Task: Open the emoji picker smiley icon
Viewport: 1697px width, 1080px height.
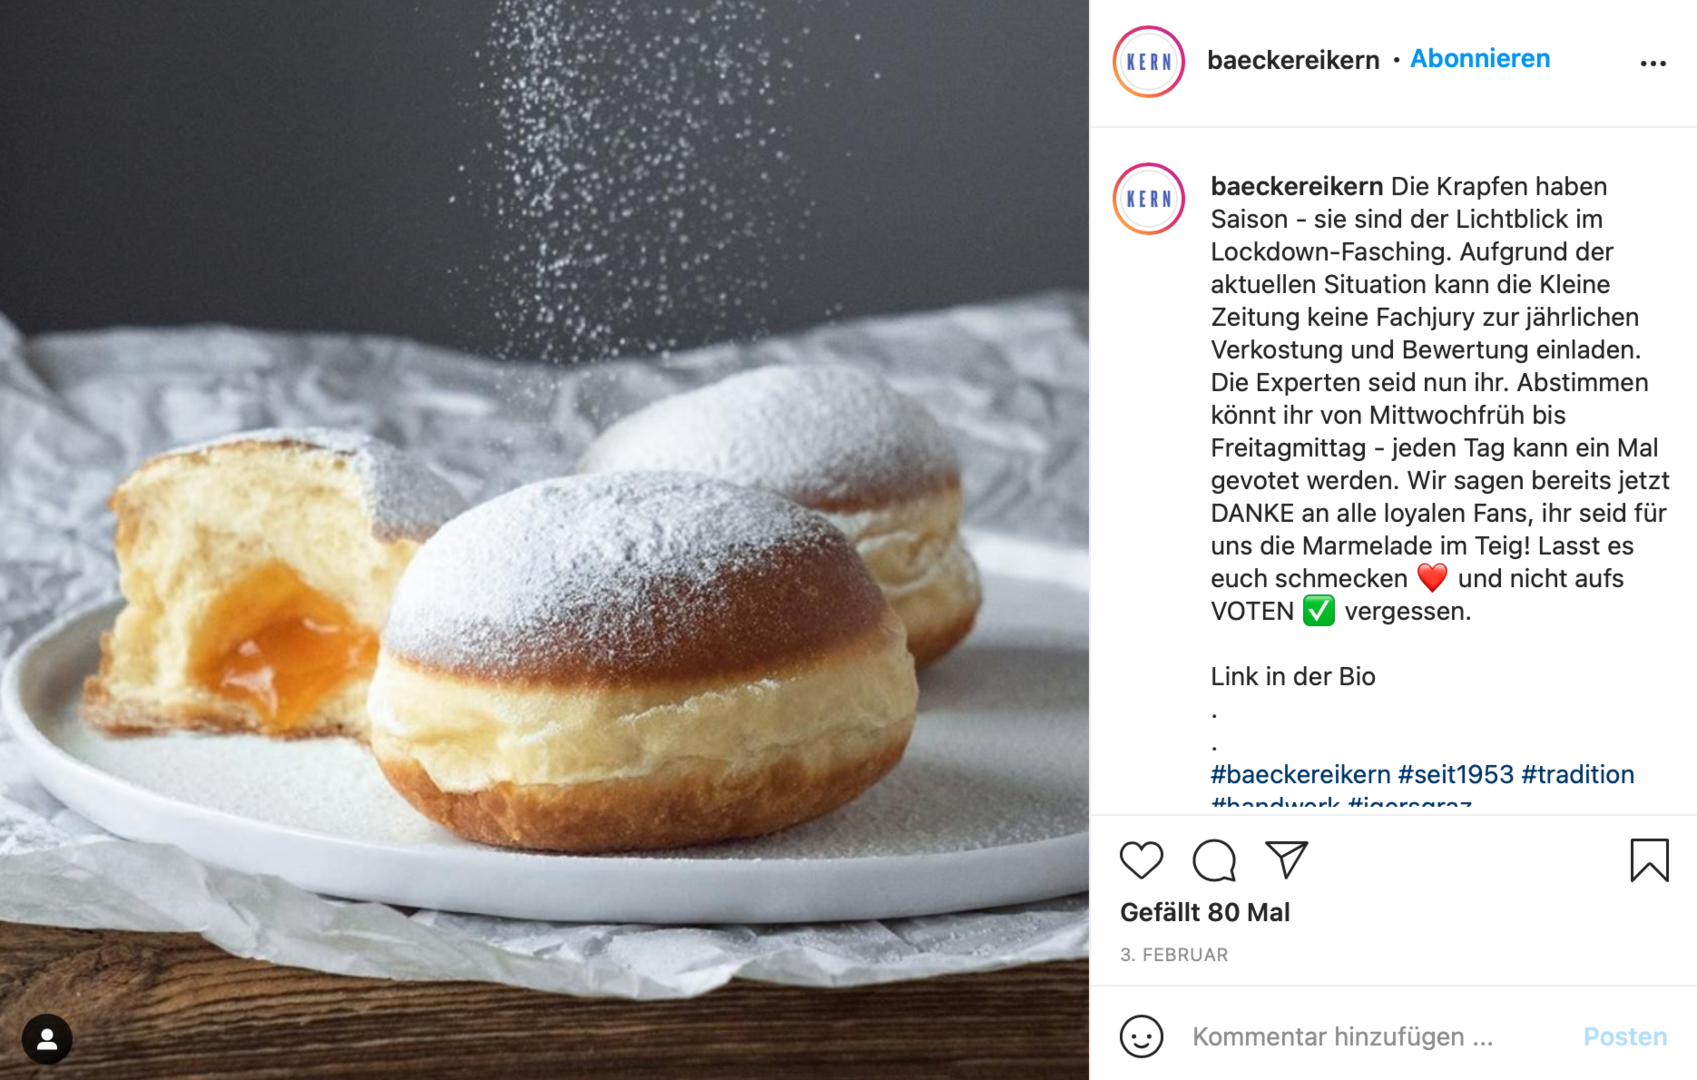Action: [x=1142, y=1036]
